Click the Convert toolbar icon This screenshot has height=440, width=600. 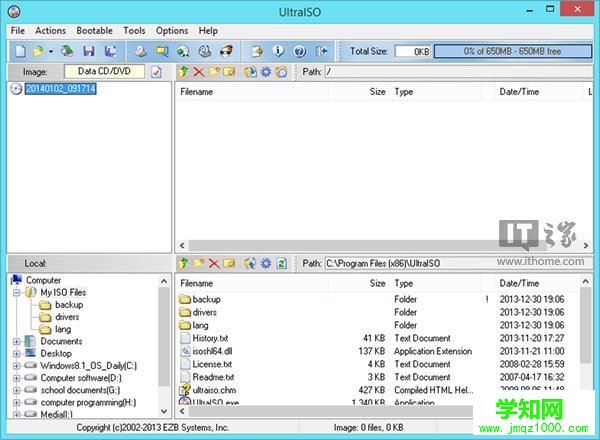point(183,51)
